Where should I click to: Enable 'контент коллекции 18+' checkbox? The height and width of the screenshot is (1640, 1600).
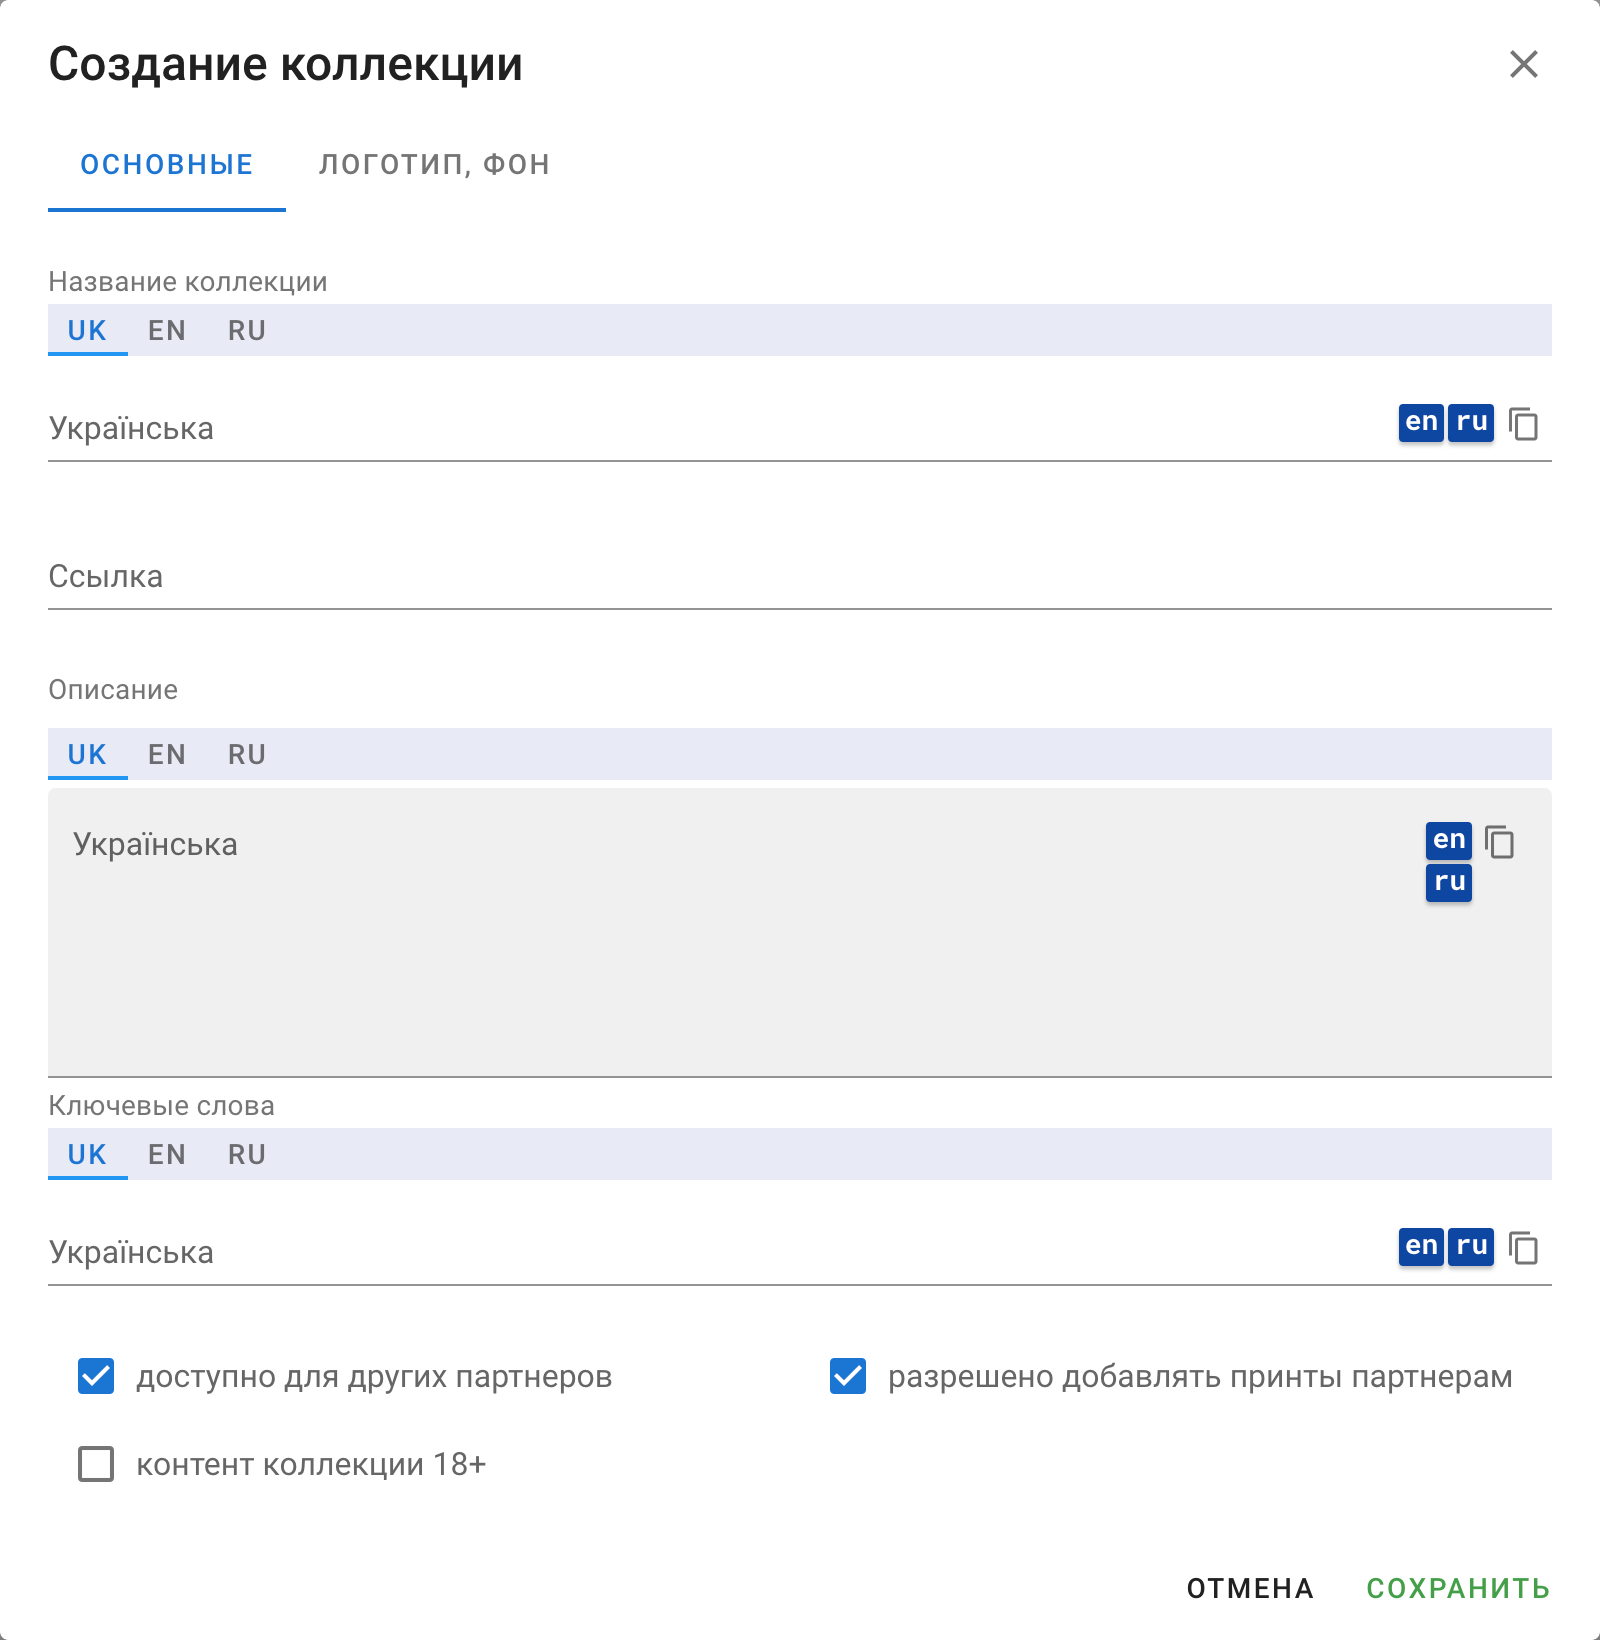point(96,1464)
